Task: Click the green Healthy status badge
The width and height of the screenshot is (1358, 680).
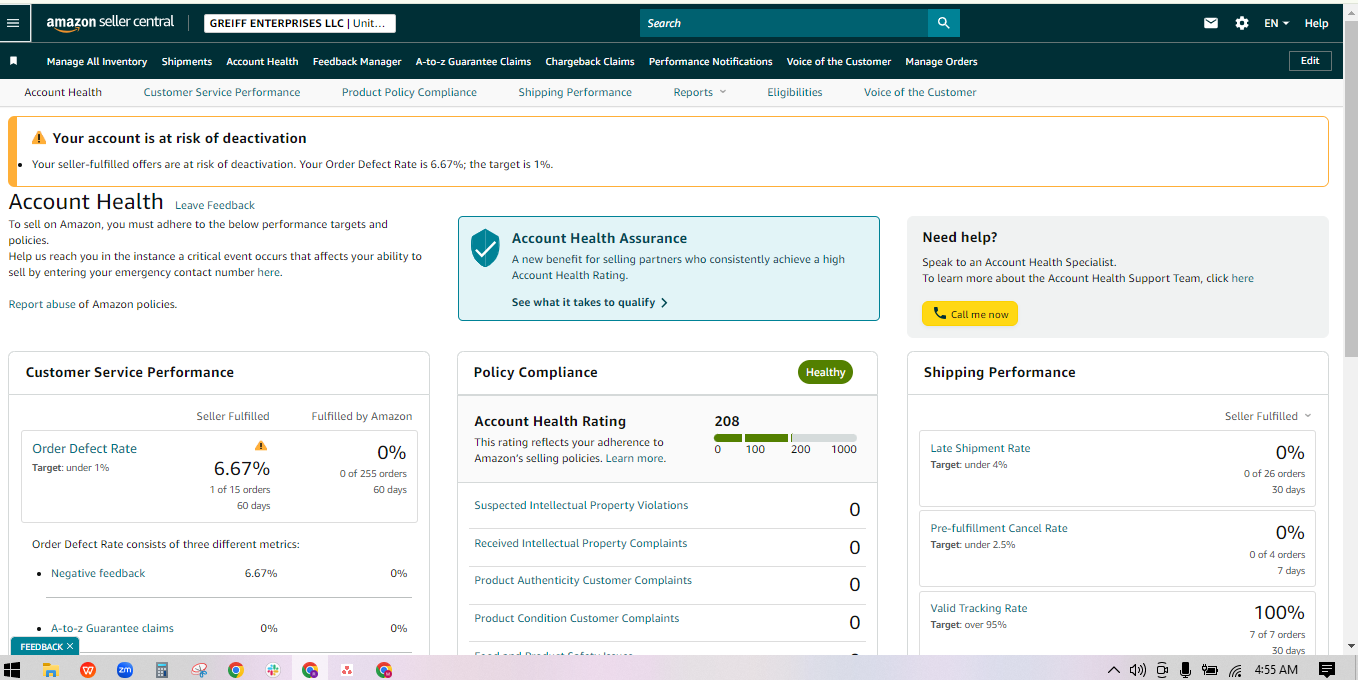Action: pos(825,372)
